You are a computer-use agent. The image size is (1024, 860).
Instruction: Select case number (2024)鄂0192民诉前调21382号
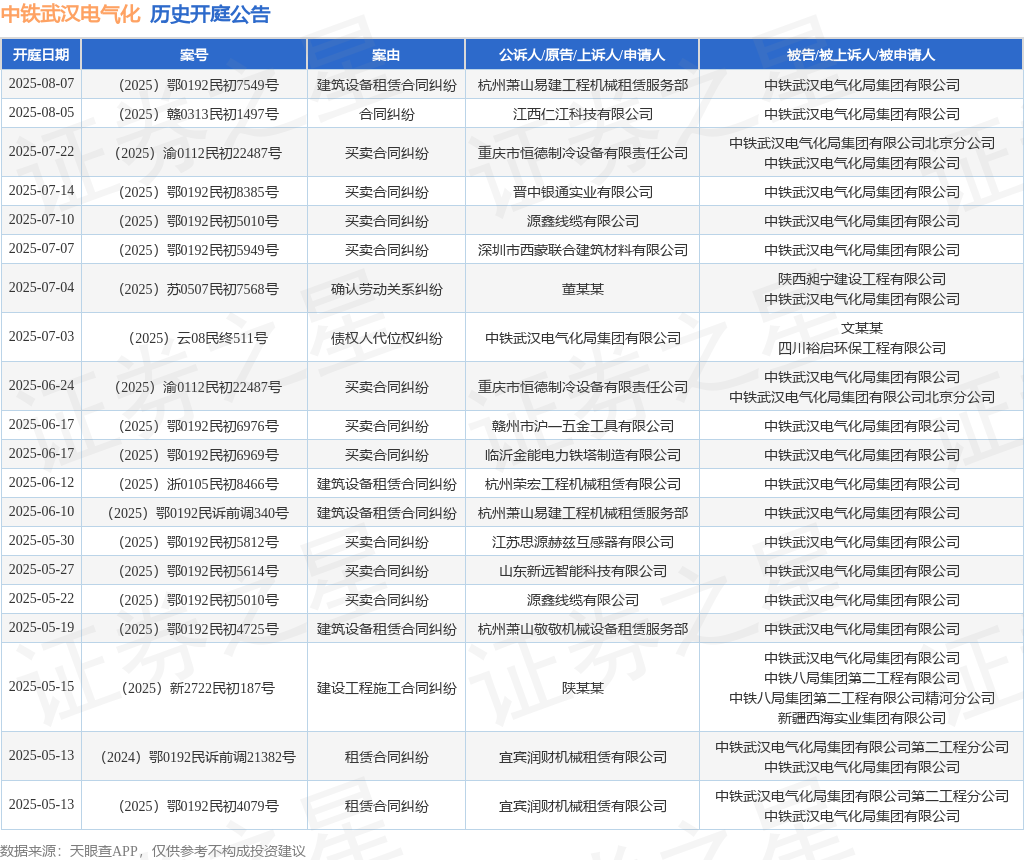pyautogui.click(x=199, y=757)
